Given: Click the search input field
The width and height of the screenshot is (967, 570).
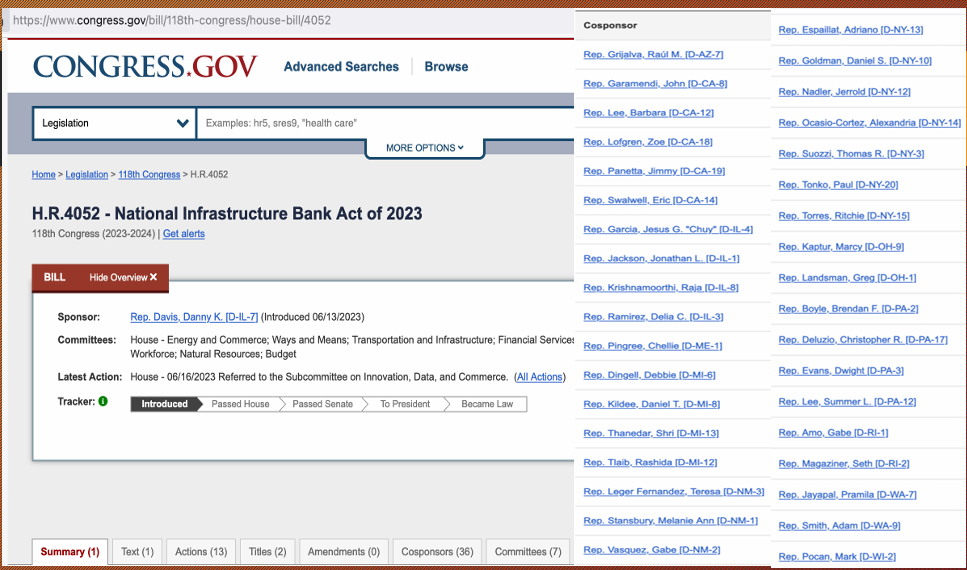Looking at the screenshot, I should click(385, 123).
